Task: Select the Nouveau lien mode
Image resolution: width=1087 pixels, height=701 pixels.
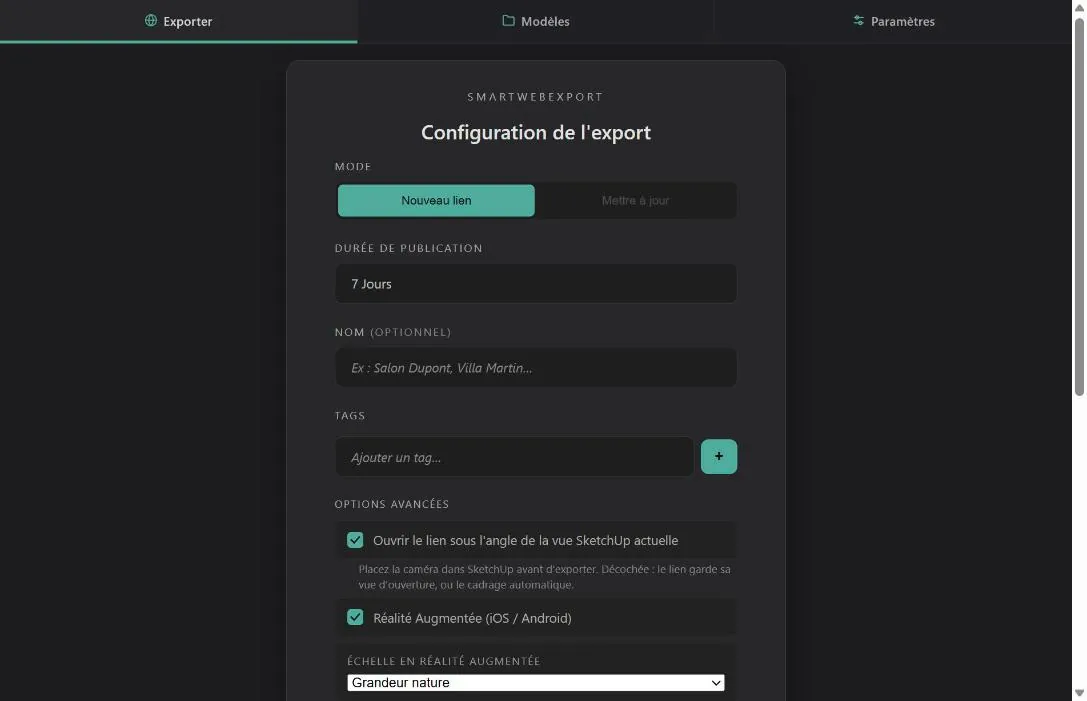Action: tap(436, 200)
